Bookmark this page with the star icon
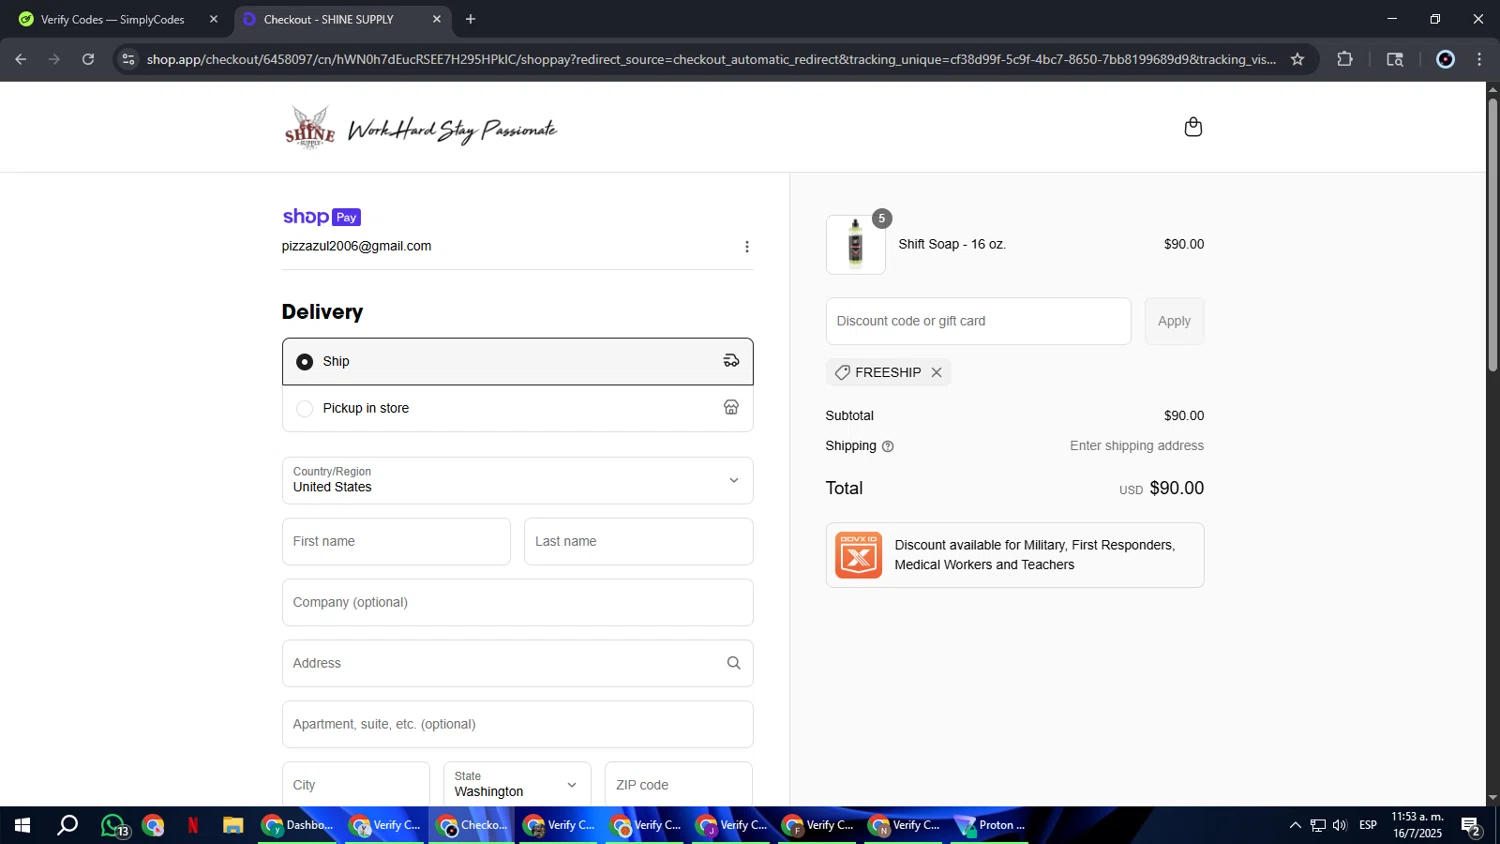1500x844 pixels. [1297, 59]
